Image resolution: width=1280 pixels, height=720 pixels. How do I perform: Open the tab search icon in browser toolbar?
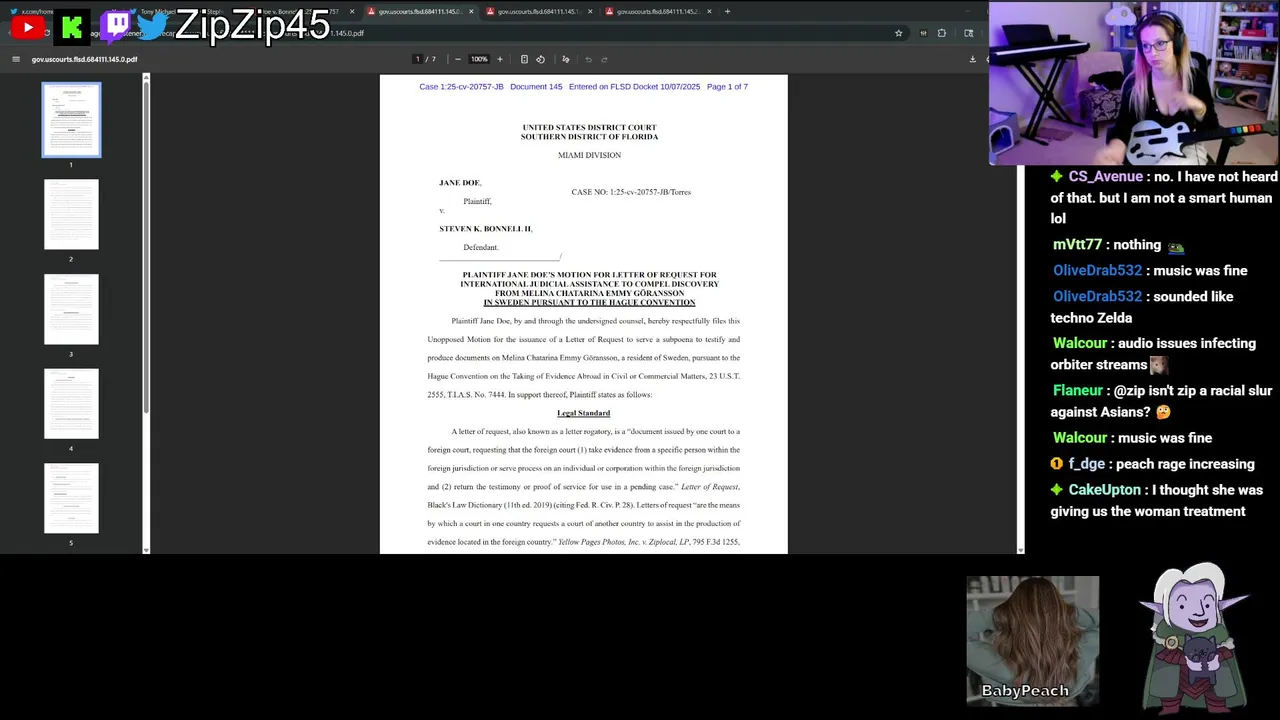pyautogui.click(x=968, y=33)
